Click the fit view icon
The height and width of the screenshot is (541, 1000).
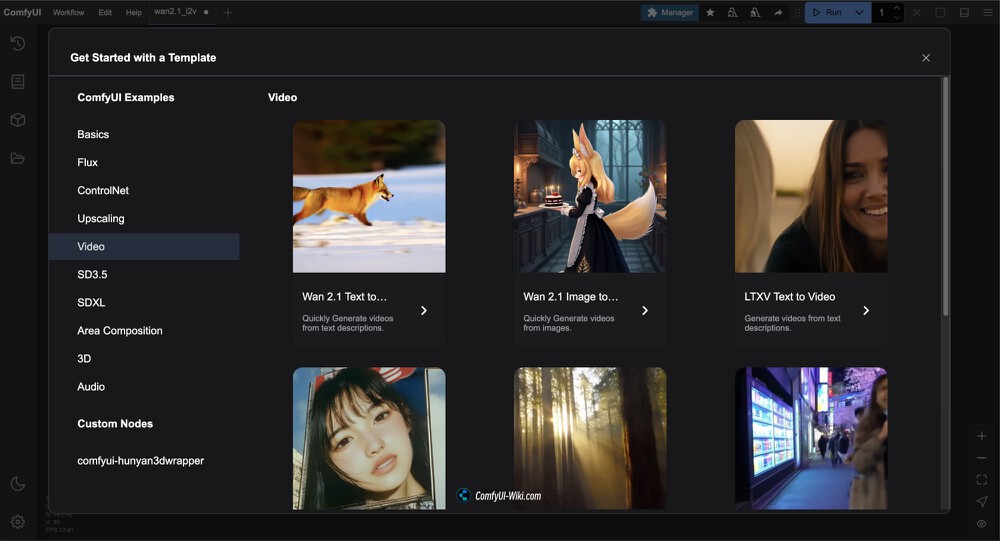[x=981, y=480]
